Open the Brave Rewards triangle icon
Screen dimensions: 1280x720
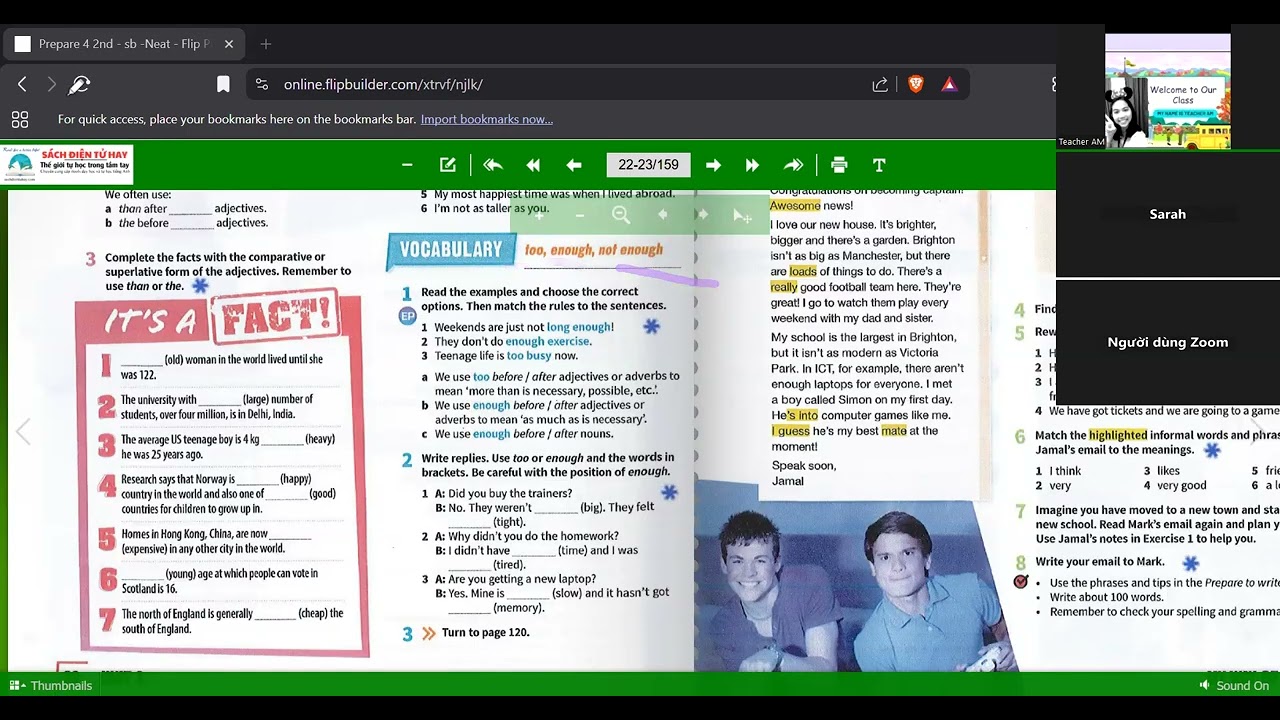tap(949, 85)
